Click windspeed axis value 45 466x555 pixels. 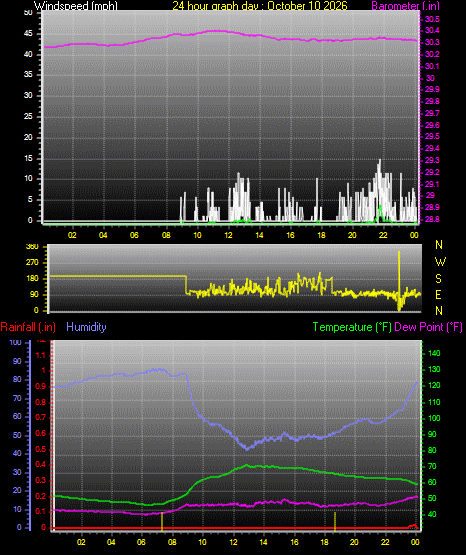click(28, 34)
